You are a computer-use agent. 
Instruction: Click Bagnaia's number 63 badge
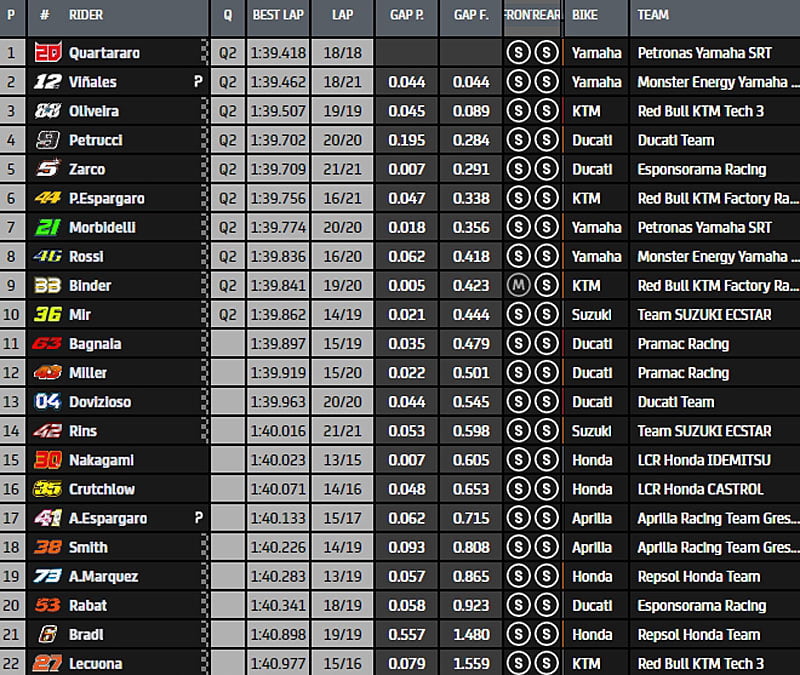tap(47, 343)
